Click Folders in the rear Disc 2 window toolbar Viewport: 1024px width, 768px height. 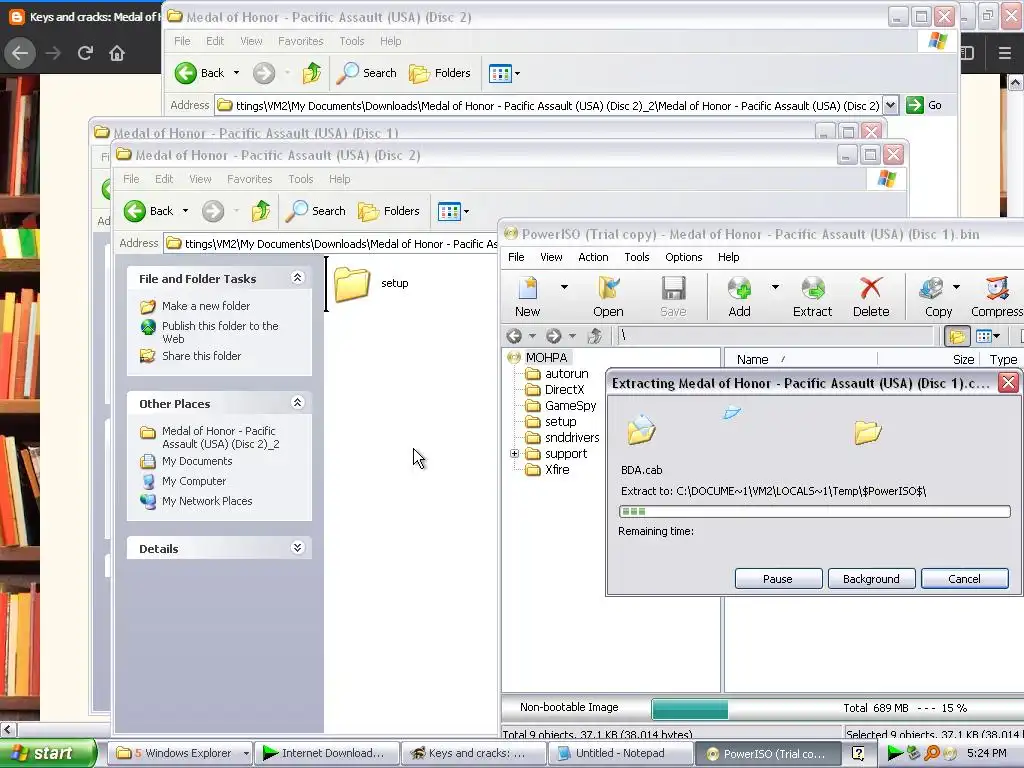[440, 73]
